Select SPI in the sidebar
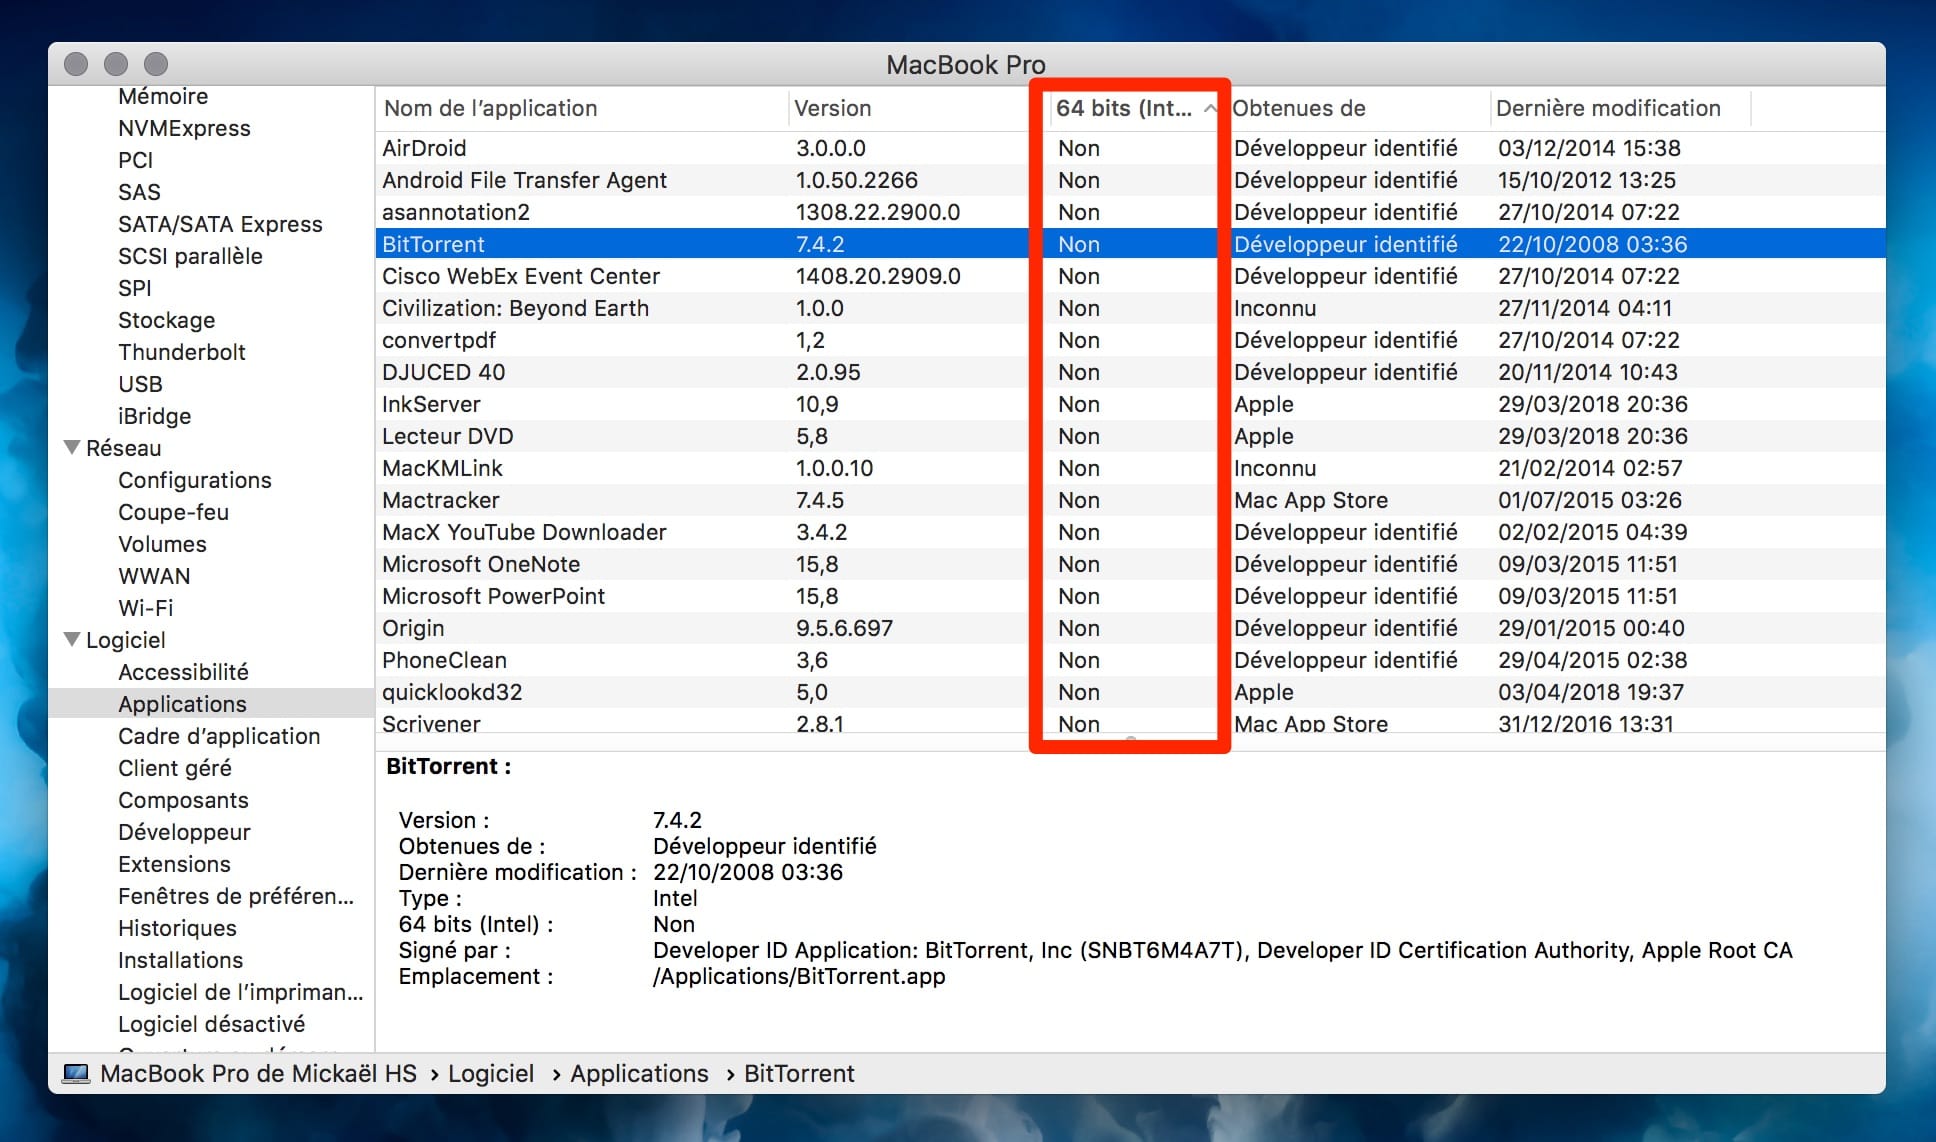Image resolution: width=1936 pixels, height=1142 pixels. point(134,288)
